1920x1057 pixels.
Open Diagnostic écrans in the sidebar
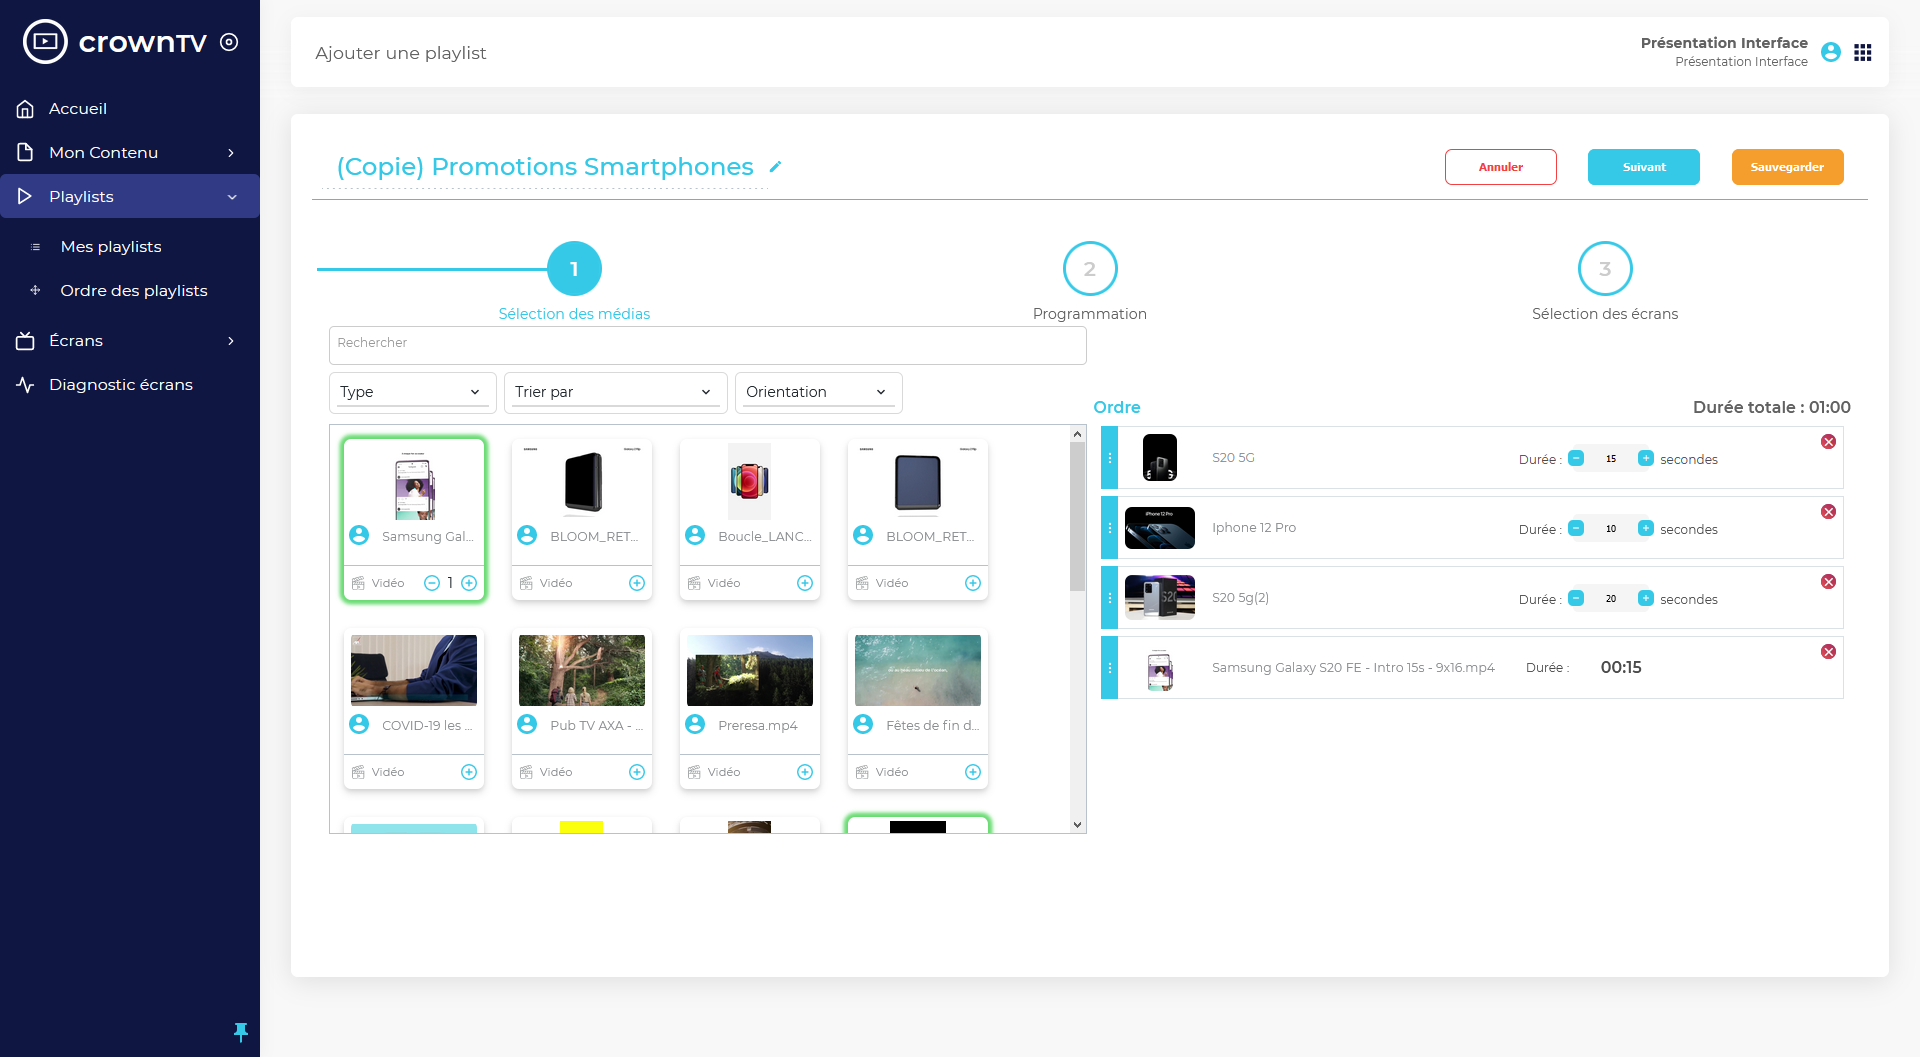click(120, 385)
